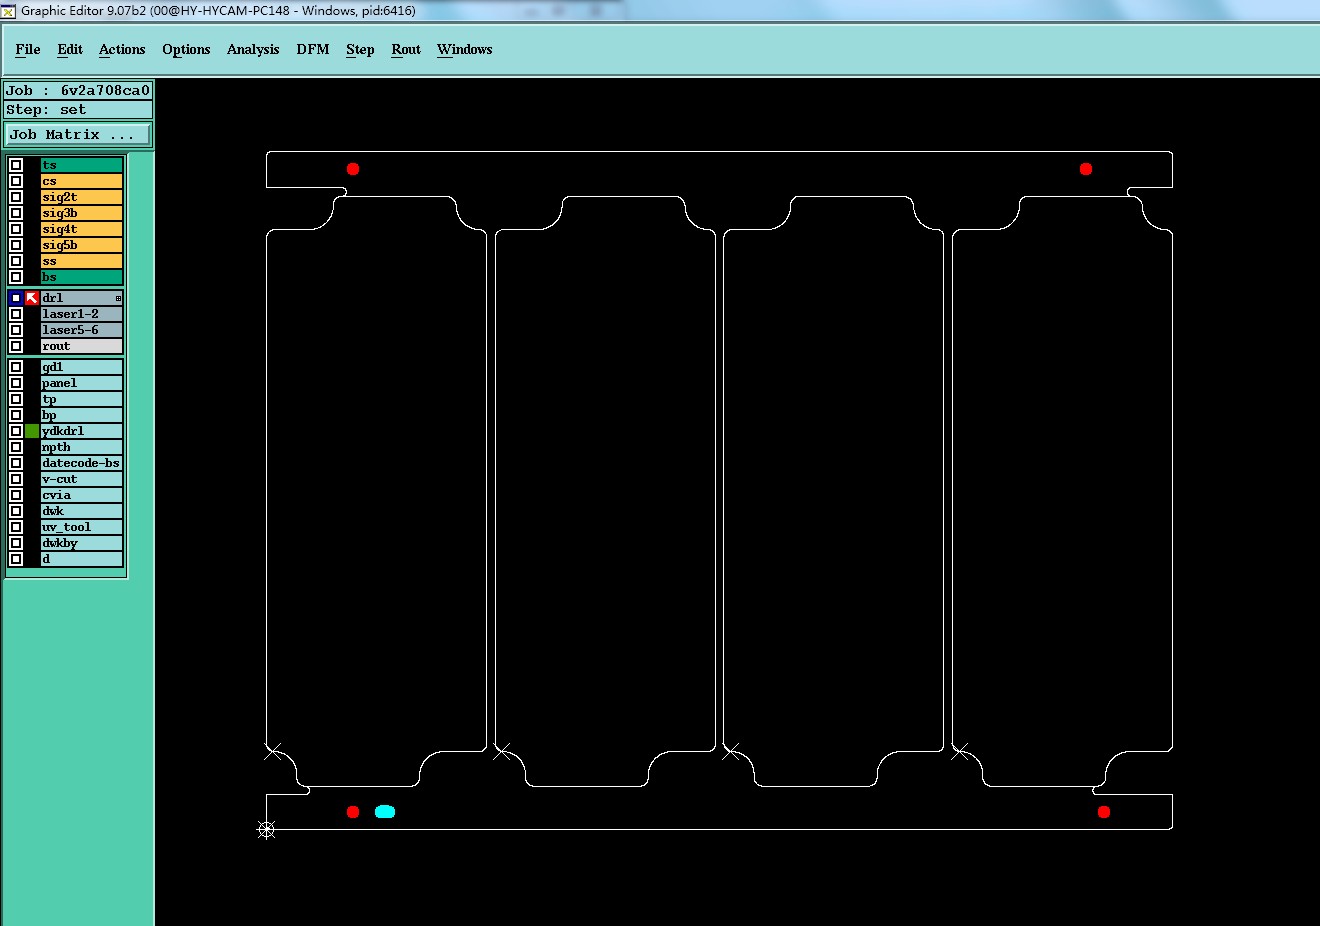Toggle display checkbox for laser1-2 layer
Image resolution: width=1320 pixels, height=926 pixels.
(x=16, y=314)
